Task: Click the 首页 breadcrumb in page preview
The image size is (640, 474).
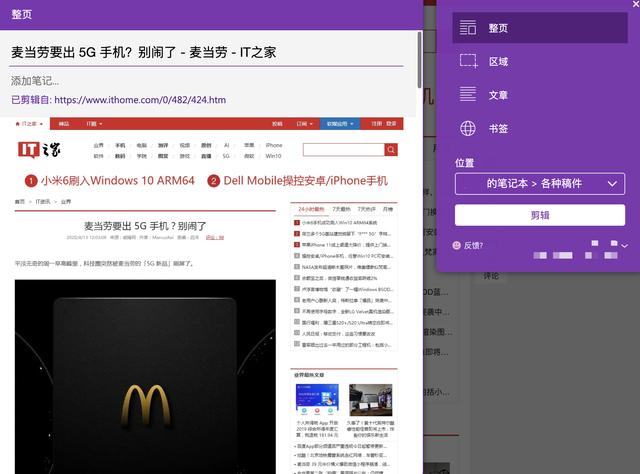Action: click(x=20, y=202)
